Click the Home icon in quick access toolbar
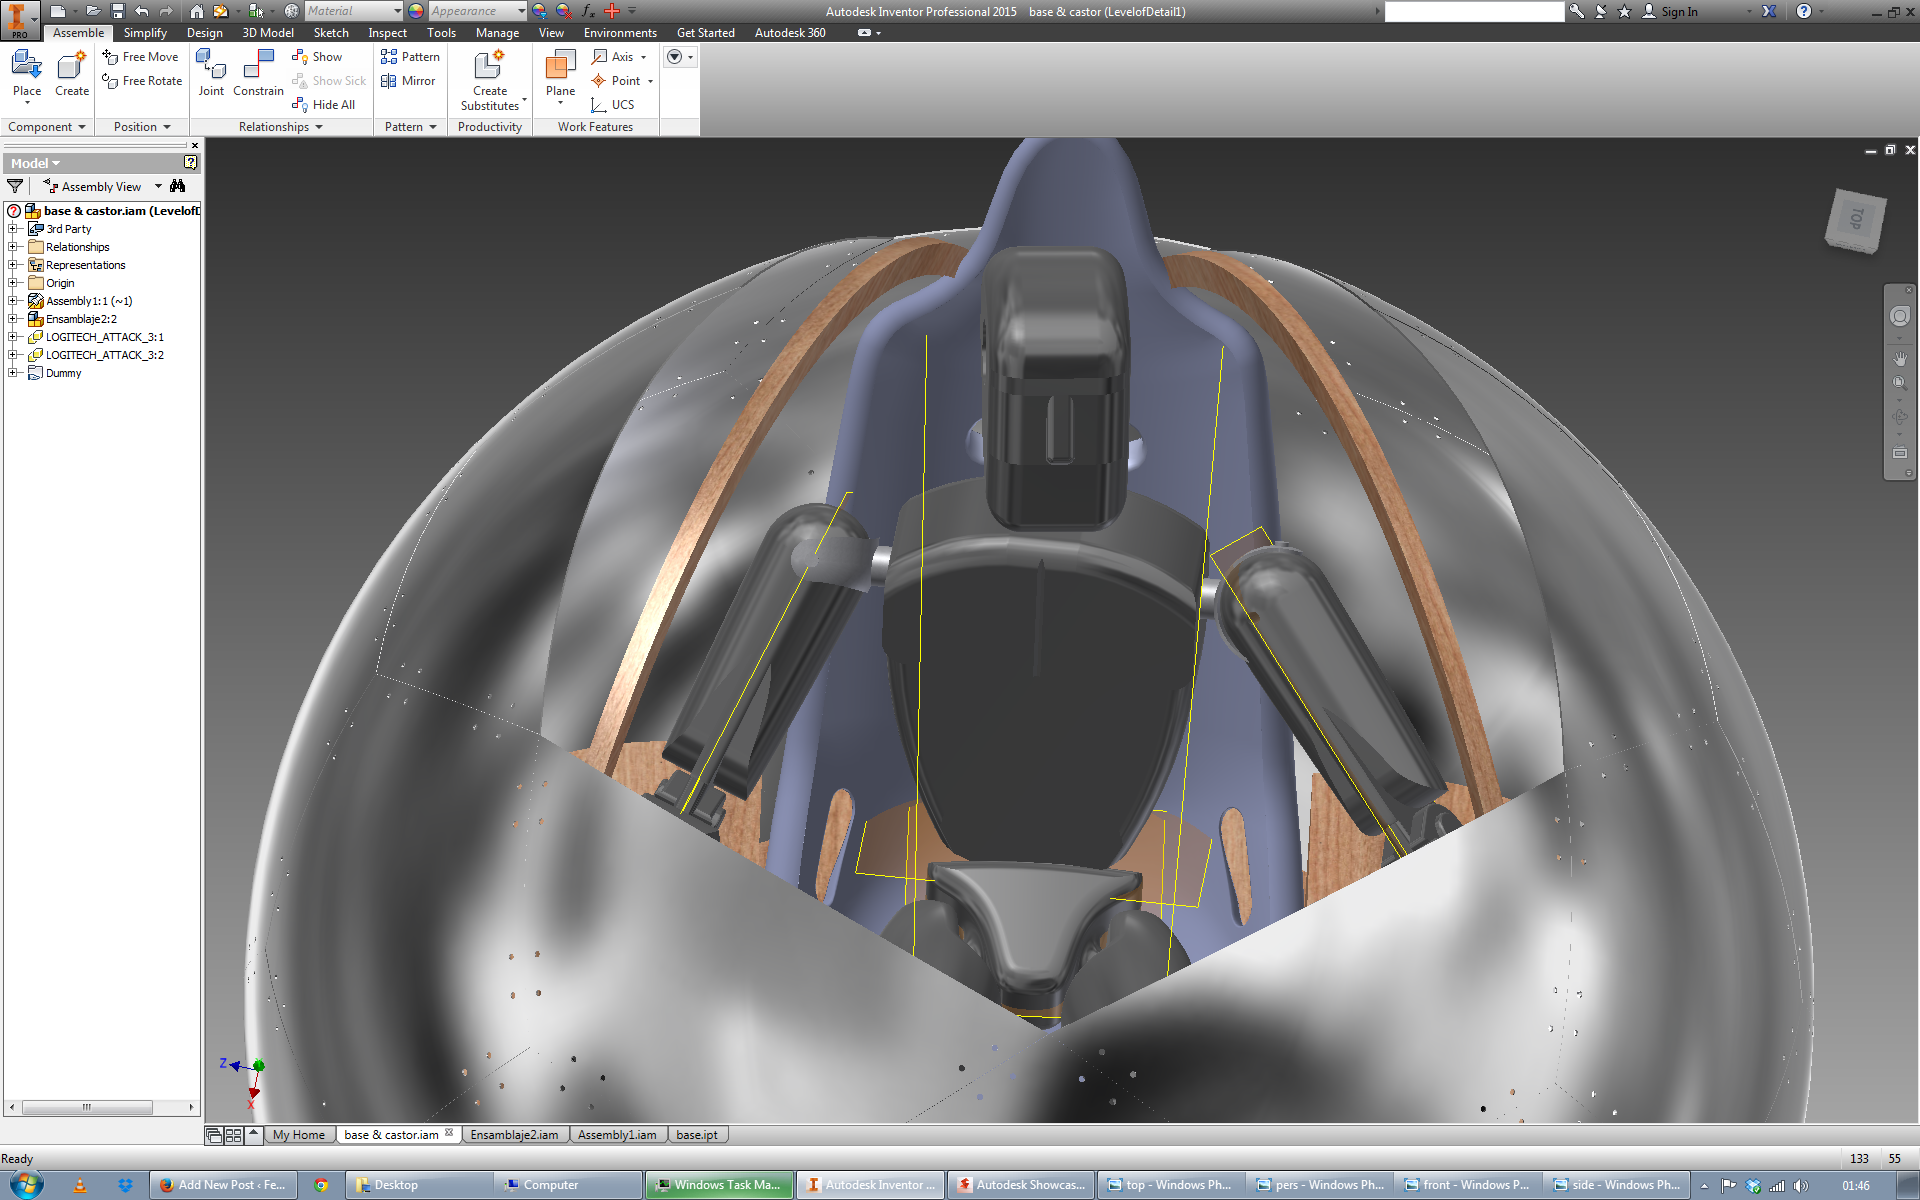Viewport: 1920px width, 1200px height. point(196,11)
